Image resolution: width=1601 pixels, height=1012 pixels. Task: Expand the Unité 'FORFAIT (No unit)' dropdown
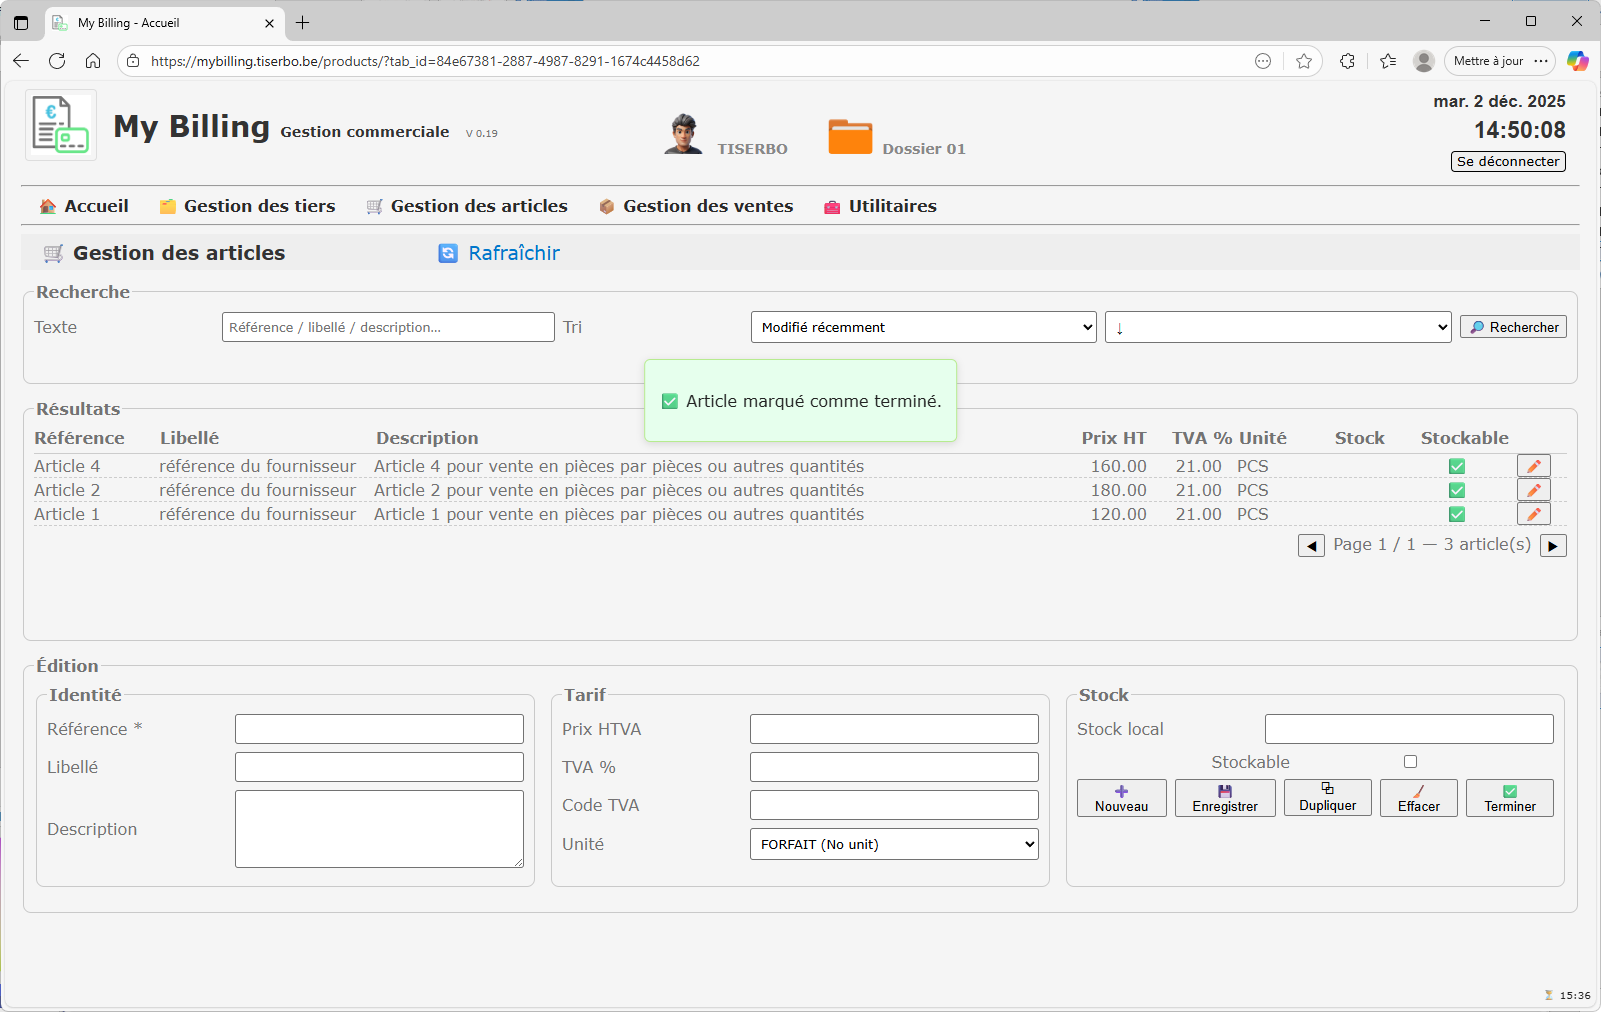tap(893, 844)
